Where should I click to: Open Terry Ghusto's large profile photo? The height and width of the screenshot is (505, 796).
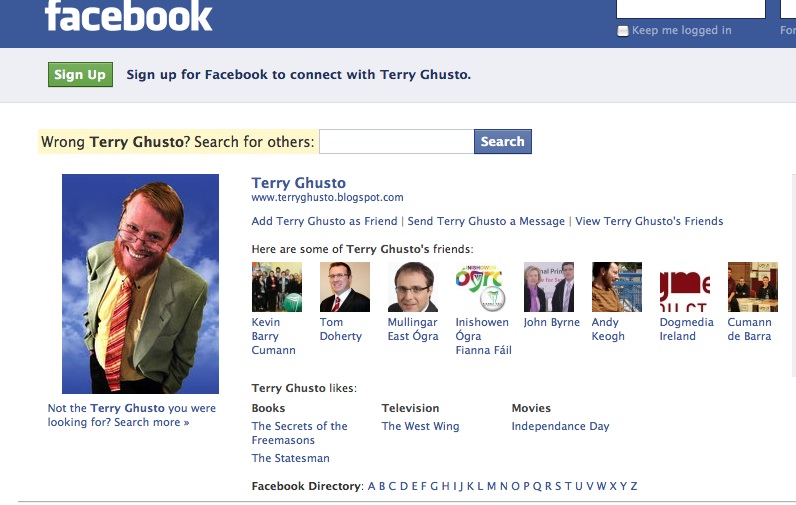pos(140,284)
